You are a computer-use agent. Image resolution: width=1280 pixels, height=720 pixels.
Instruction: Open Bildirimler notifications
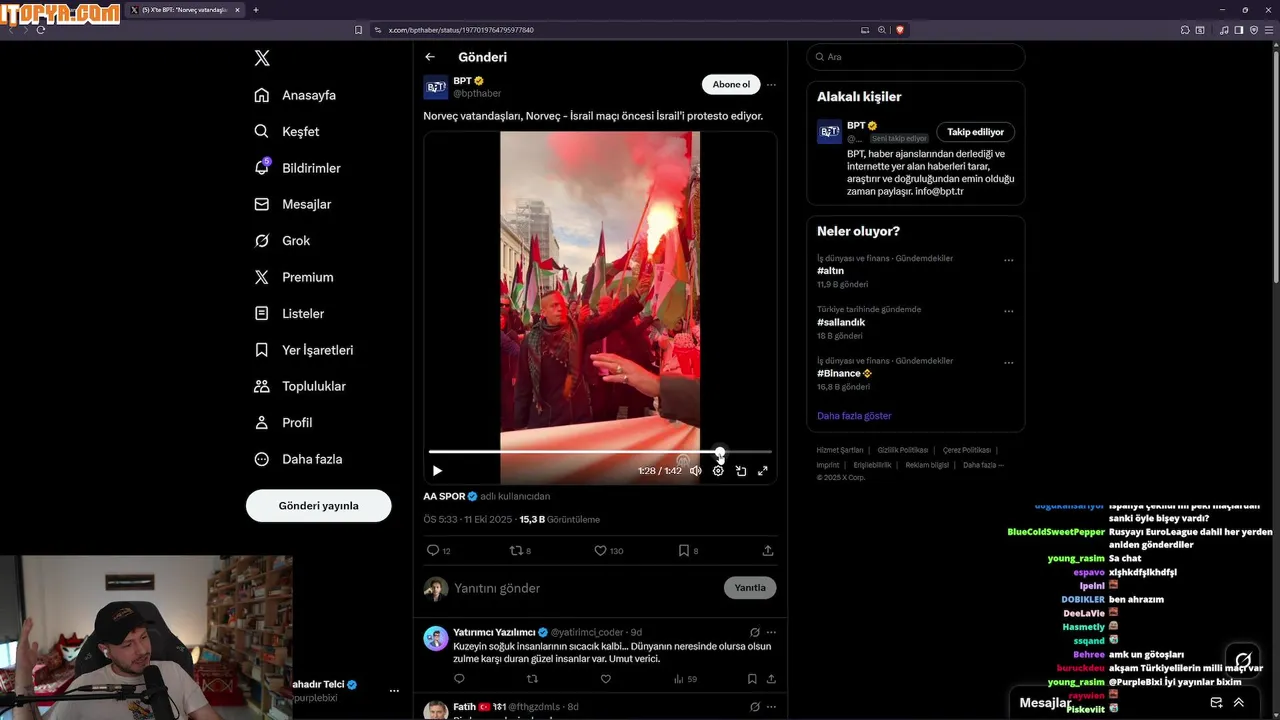(x=297, y=168)
